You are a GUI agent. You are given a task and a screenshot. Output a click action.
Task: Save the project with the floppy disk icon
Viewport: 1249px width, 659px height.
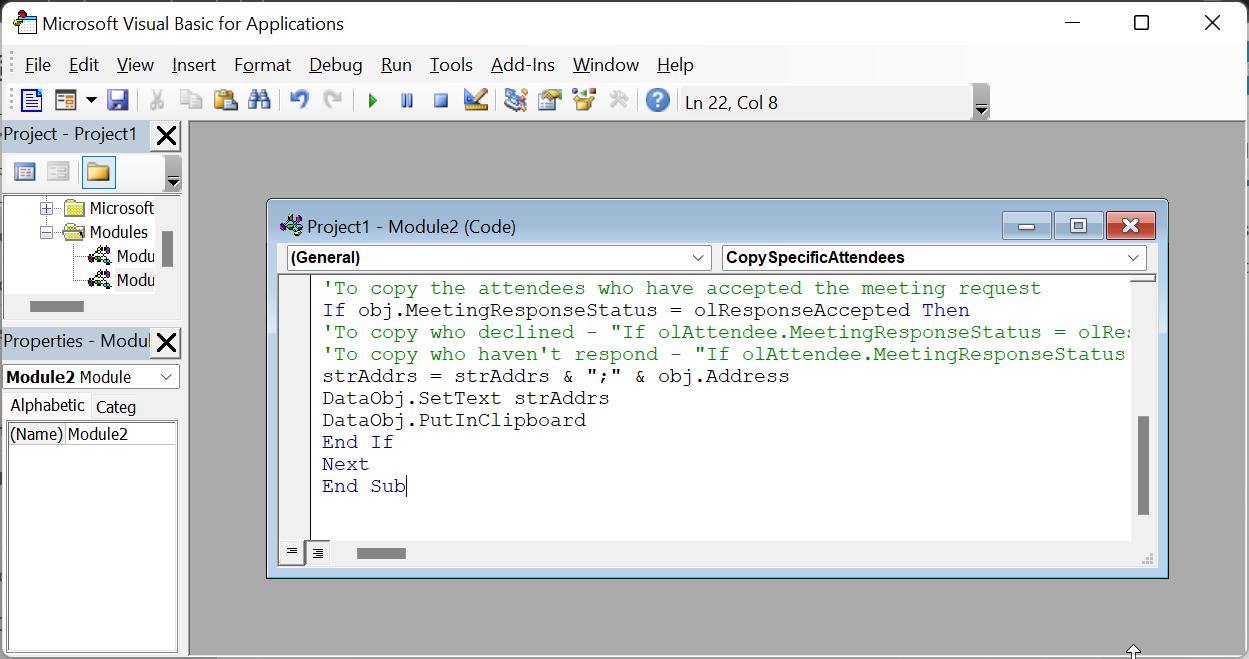pyautogui.click(x=118, y=100)
